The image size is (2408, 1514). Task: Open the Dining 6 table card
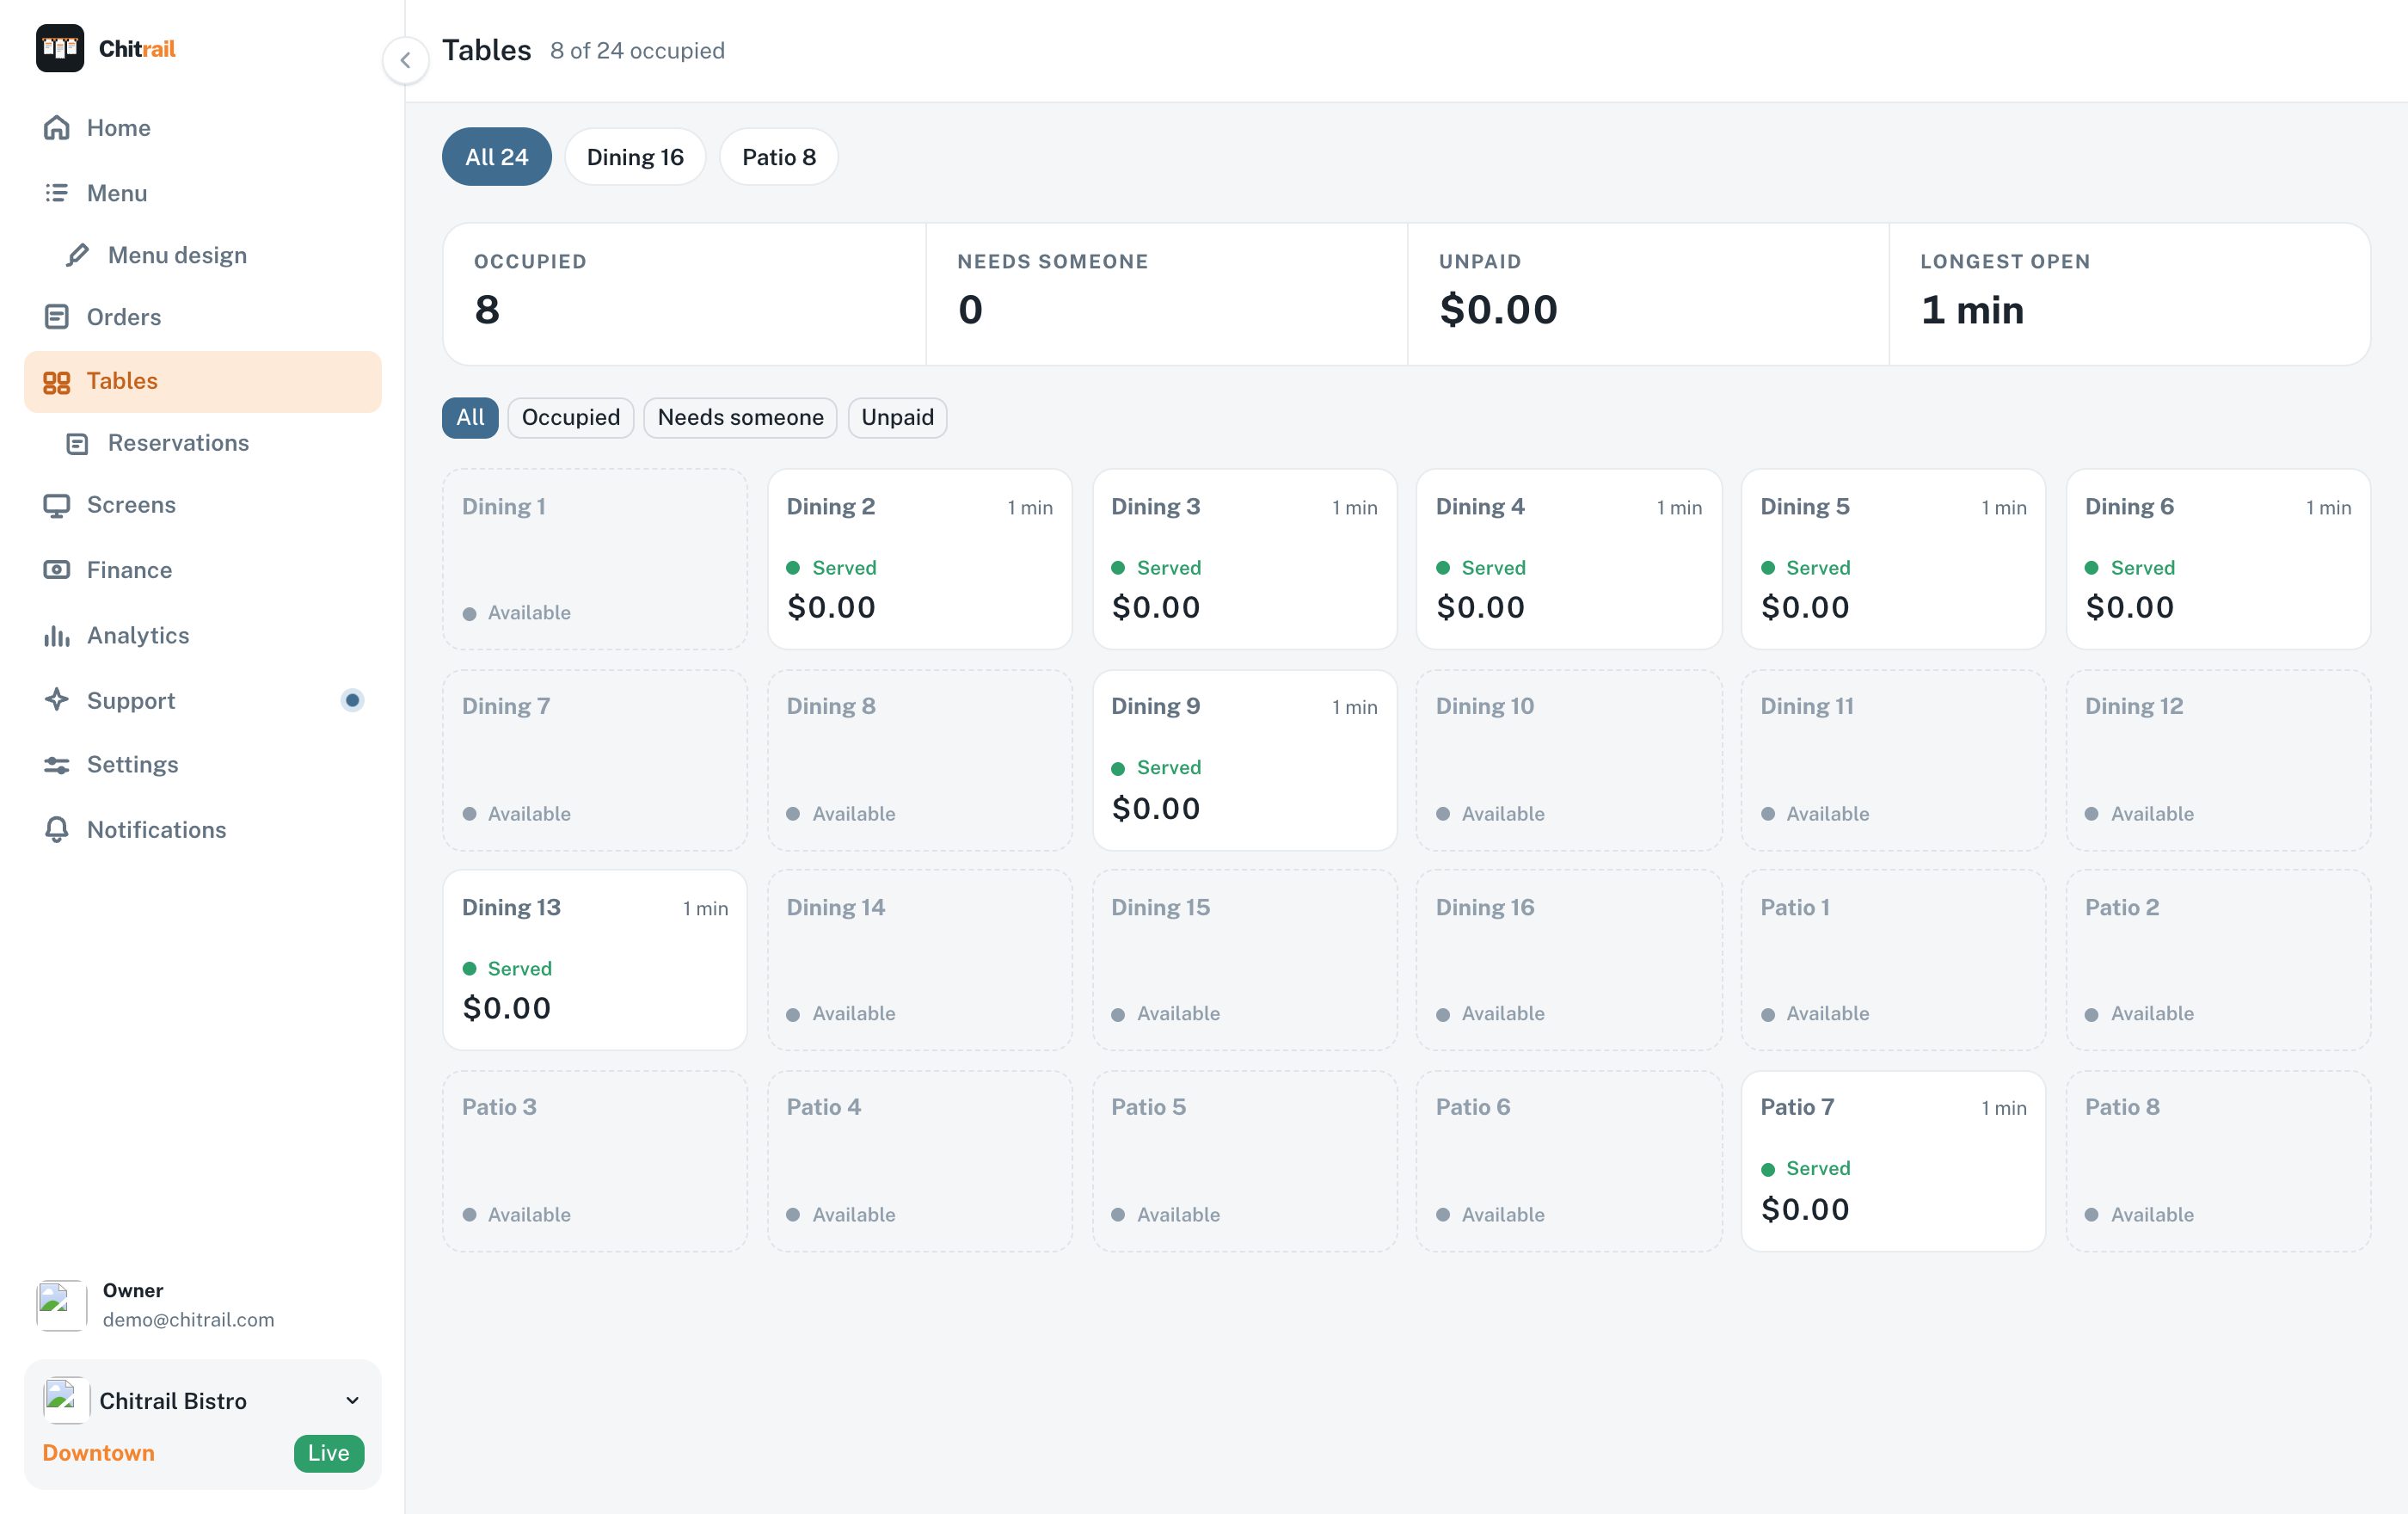coord(2218,559)
